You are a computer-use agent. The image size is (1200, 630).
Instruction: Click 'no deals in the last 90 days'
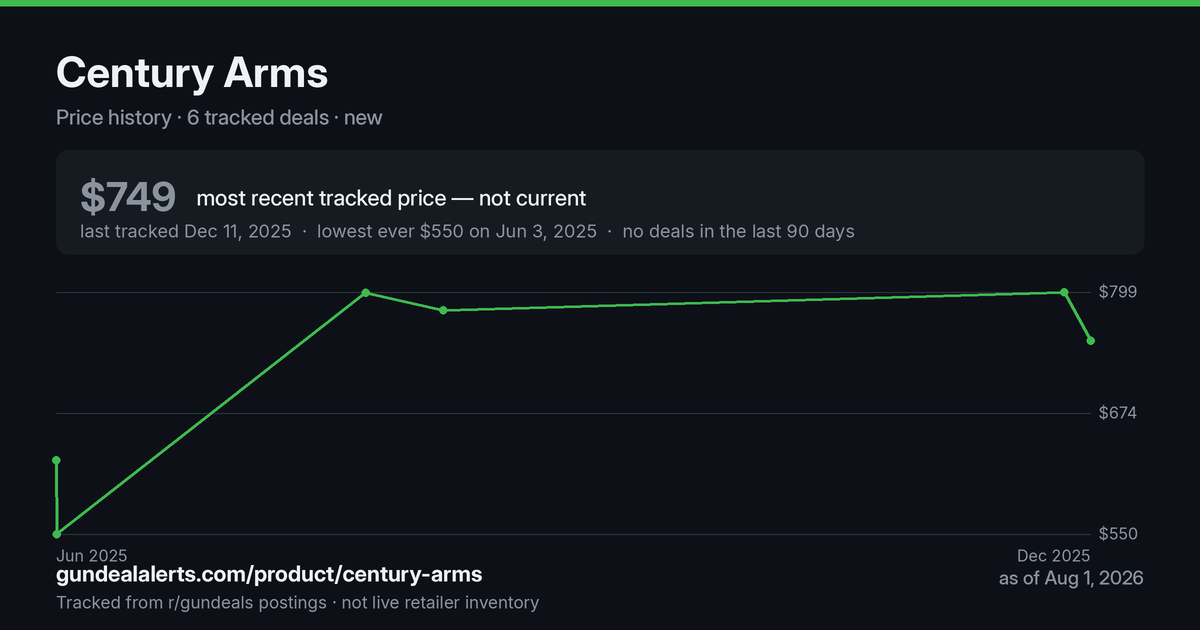point(738,231)
